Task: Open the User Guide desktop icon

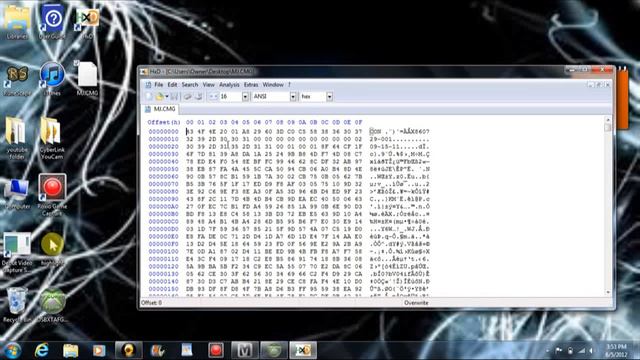Action: point(52,22)
